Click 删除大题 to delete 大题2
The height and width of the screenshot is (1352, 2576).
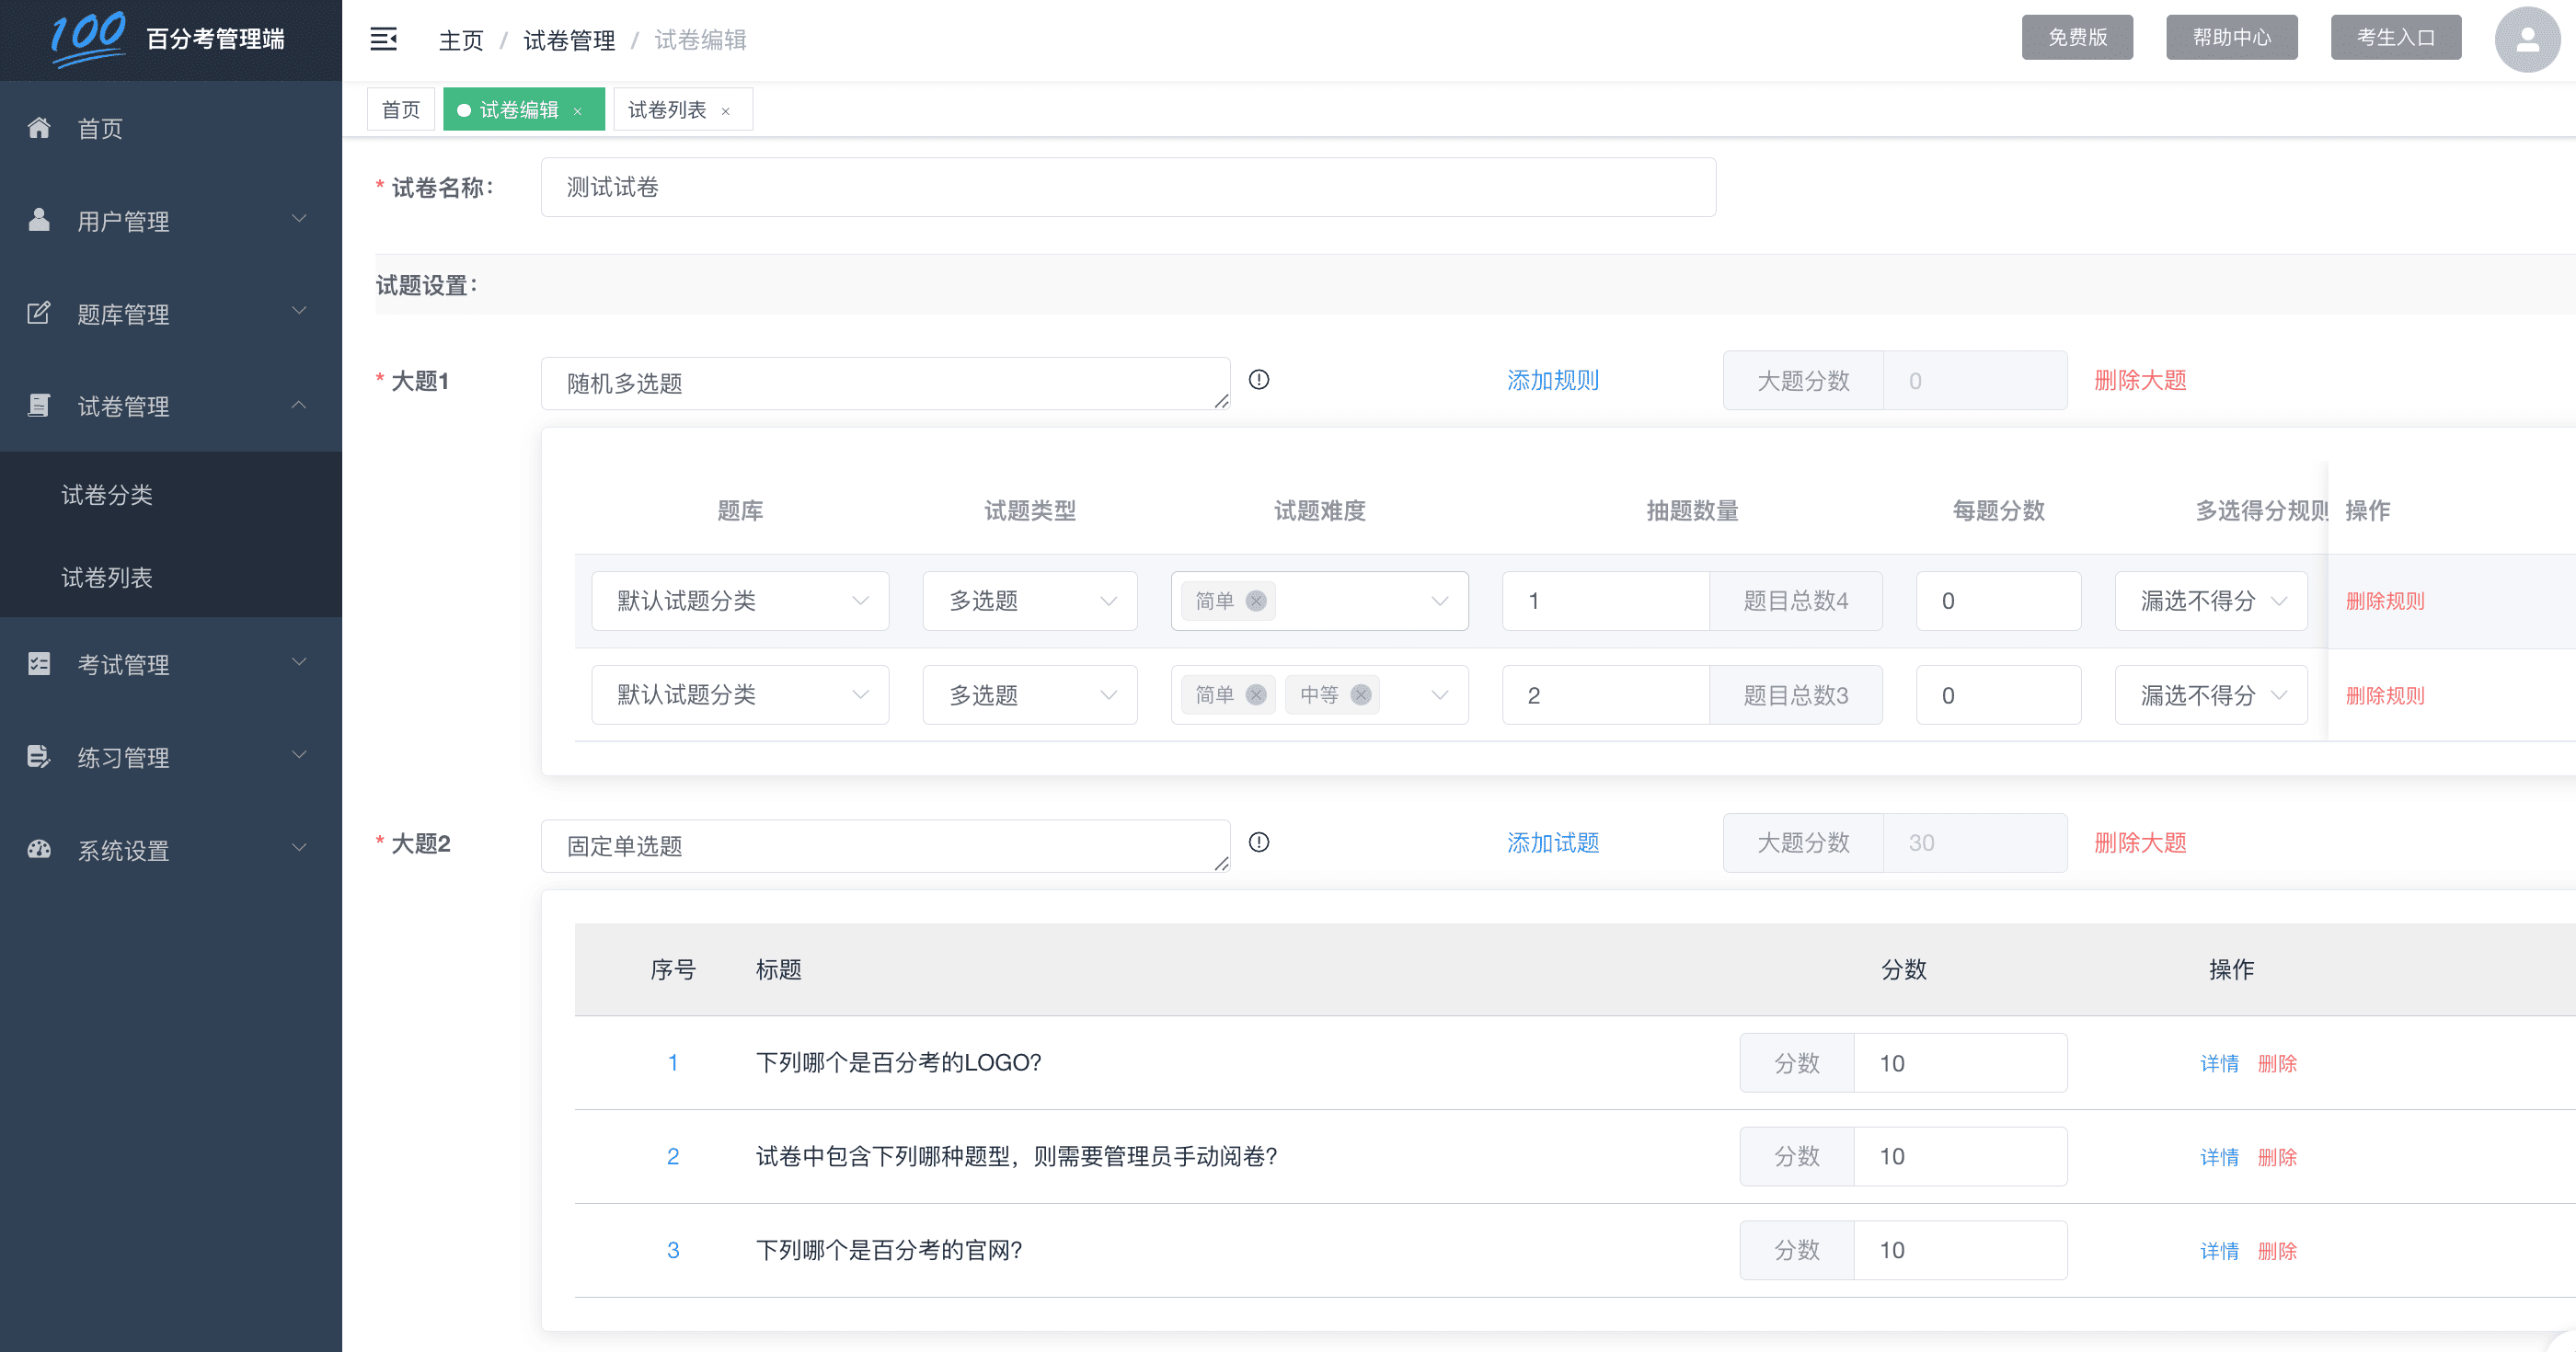click(2139, 843)
